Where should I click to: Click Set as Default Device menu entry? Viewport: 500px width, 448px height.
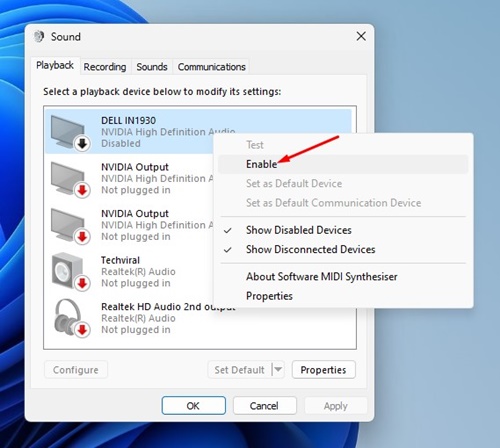click(343, 183)
